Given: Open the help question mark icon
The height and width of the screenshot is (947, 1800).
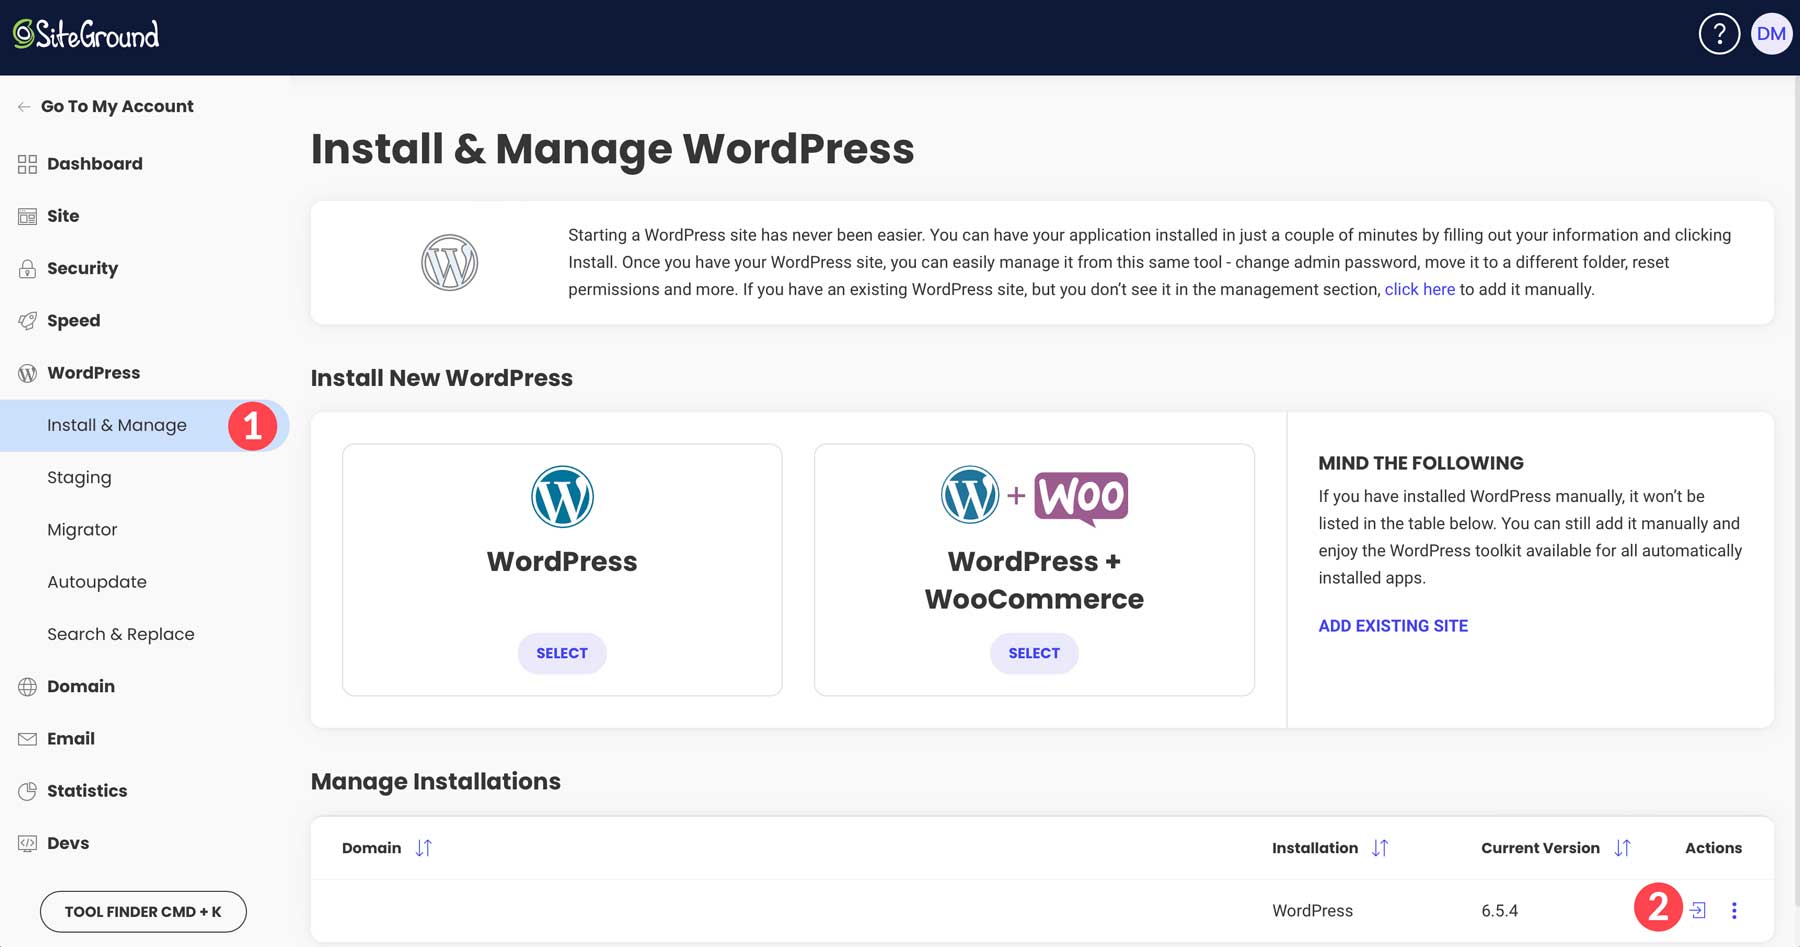Looking at the screenshot, I should (1718, 33).
